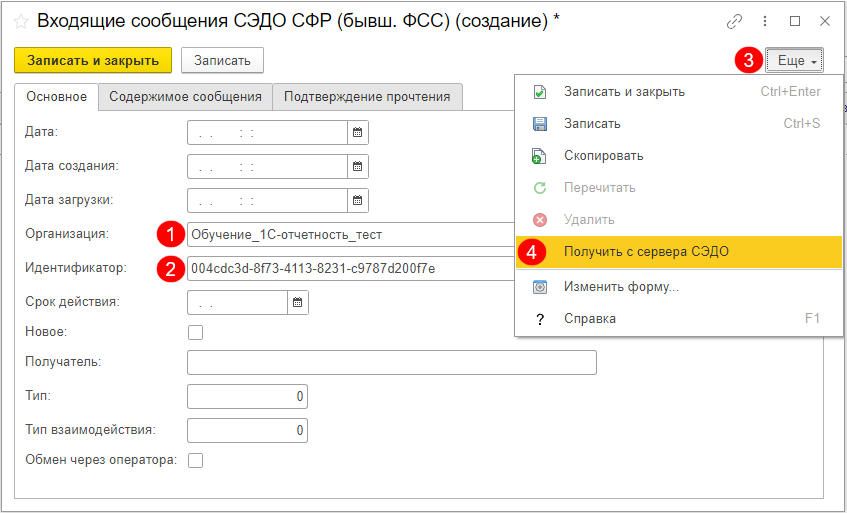The width and height of the screenshot is (847, 513).
Task: Click the favorite star icon in title
Action: pyautogui.click(x=19, y=21)
